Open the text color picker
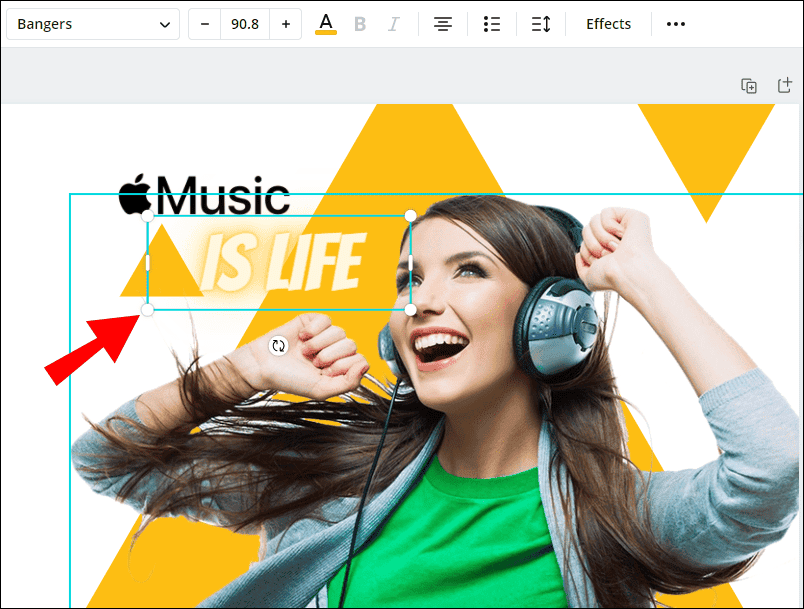804x609 pixels. click(325, 23)
